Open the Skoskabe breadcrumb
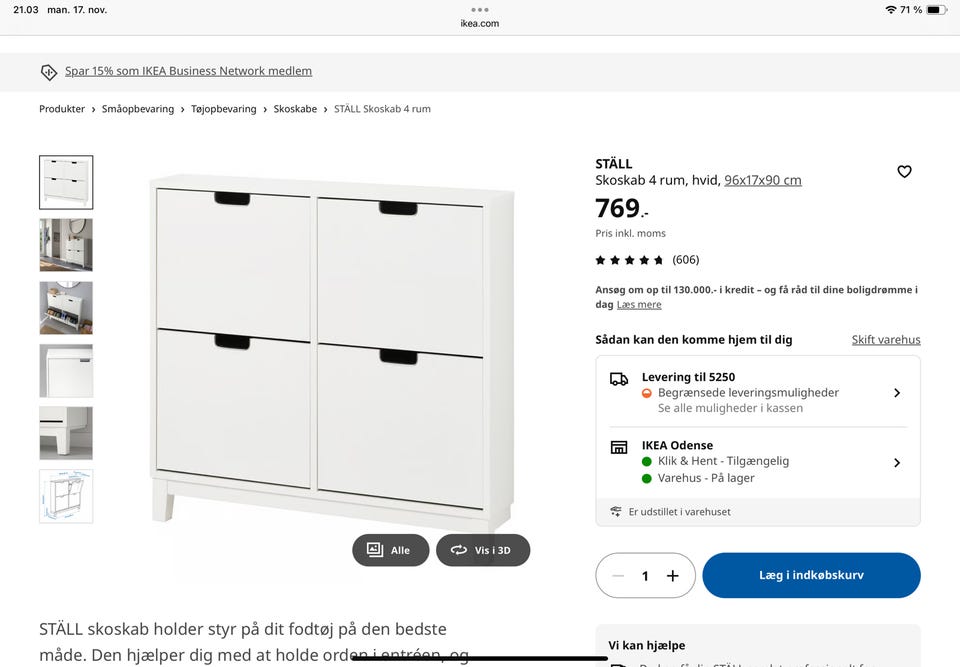 [295, 109]
